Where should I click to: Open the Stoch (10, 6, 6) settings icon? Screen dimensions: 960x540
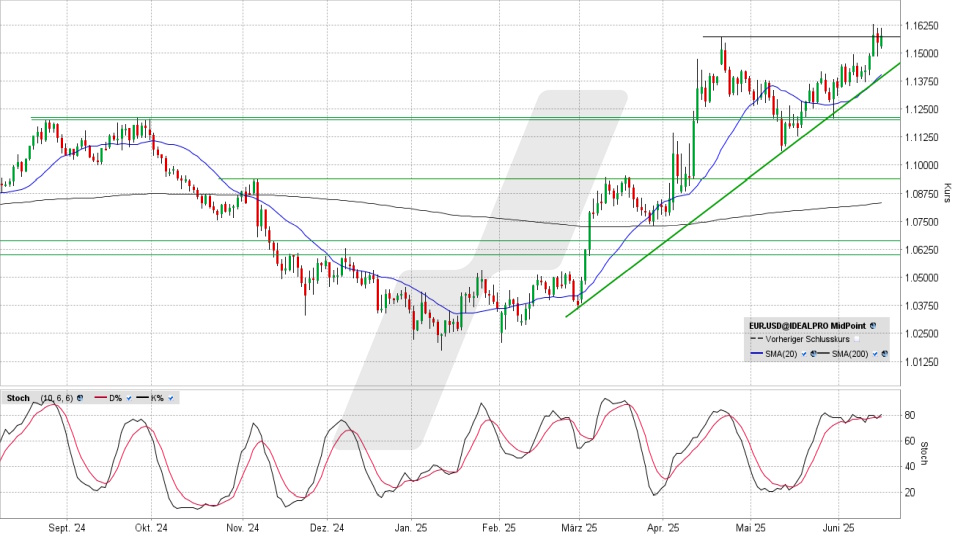click(80, 398)
